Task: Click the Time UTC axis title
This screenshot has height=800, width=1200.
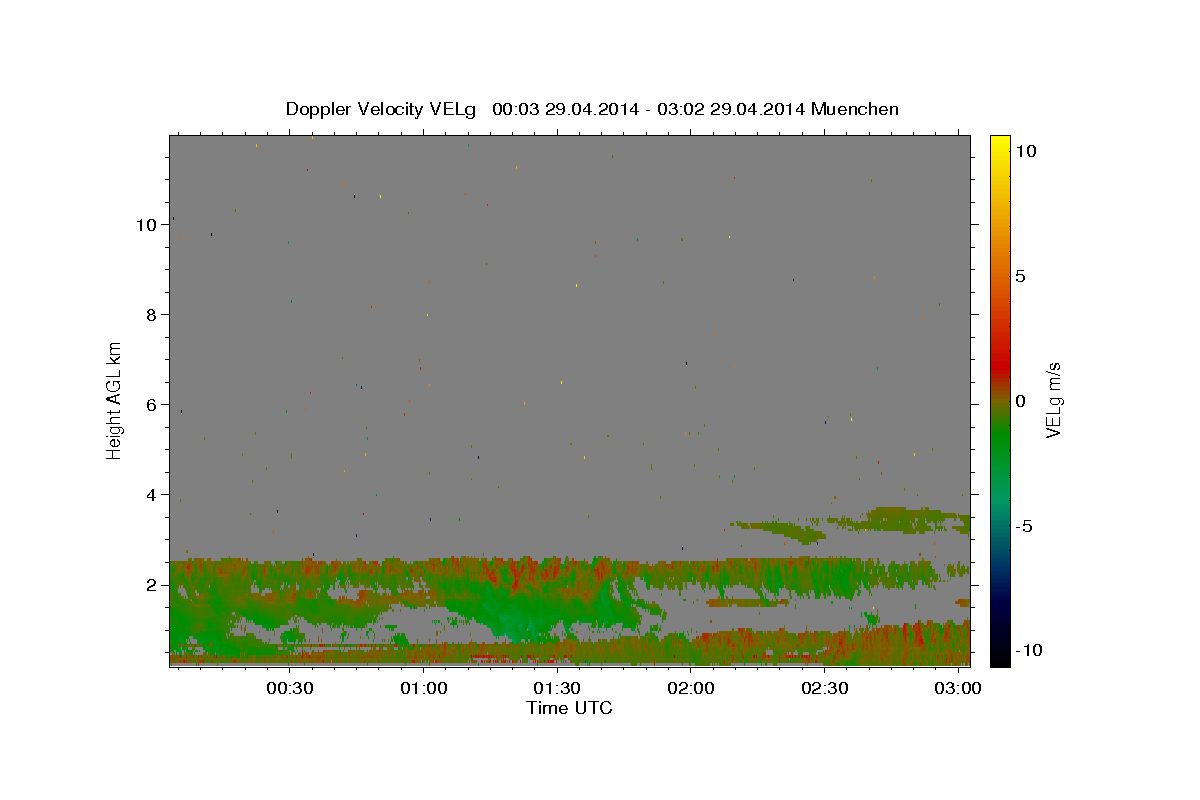Action: pos(569,708)
